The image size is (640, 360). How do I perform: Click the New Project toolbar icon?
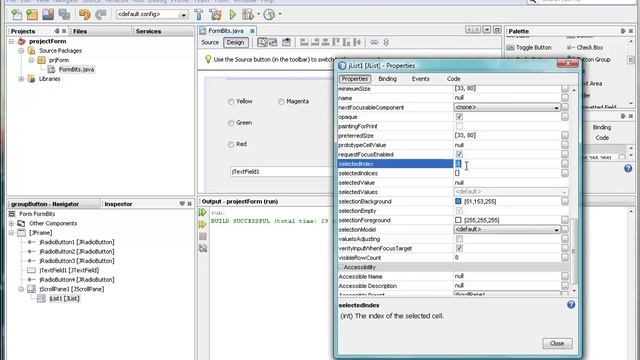[32, 15]
